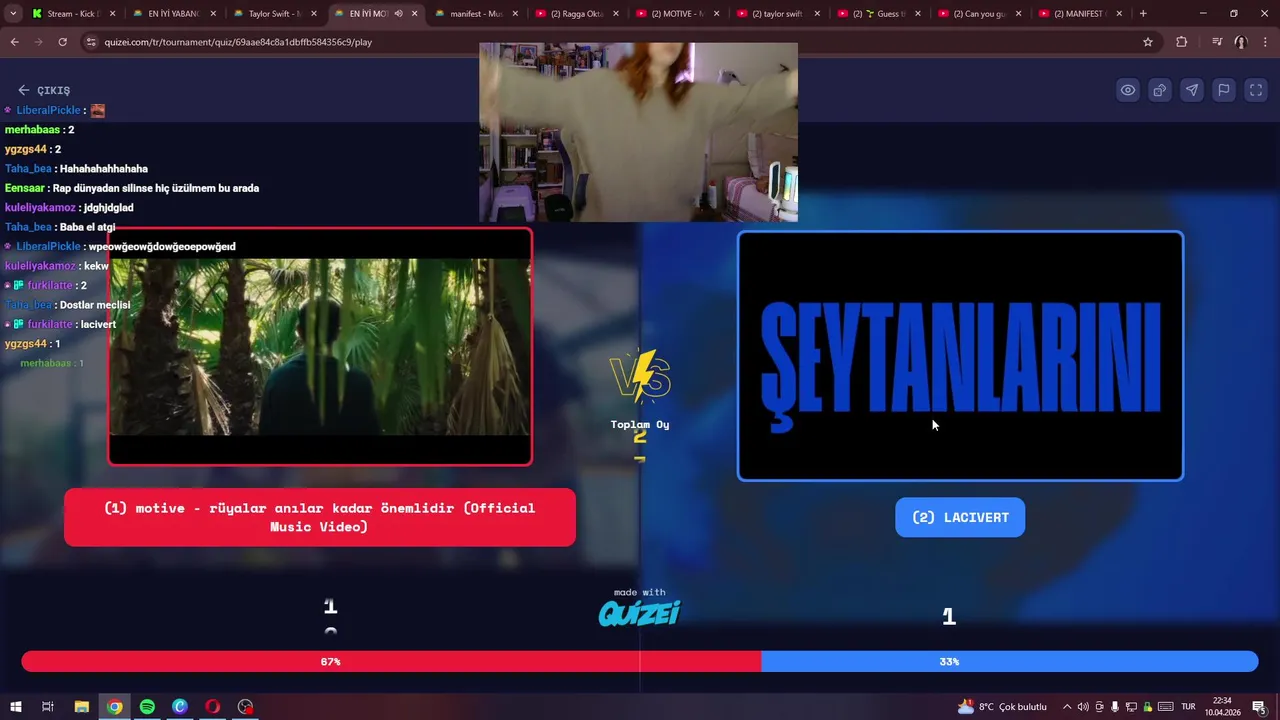
Task: Mute the audio icon on active tab
Action: point(398,14)
